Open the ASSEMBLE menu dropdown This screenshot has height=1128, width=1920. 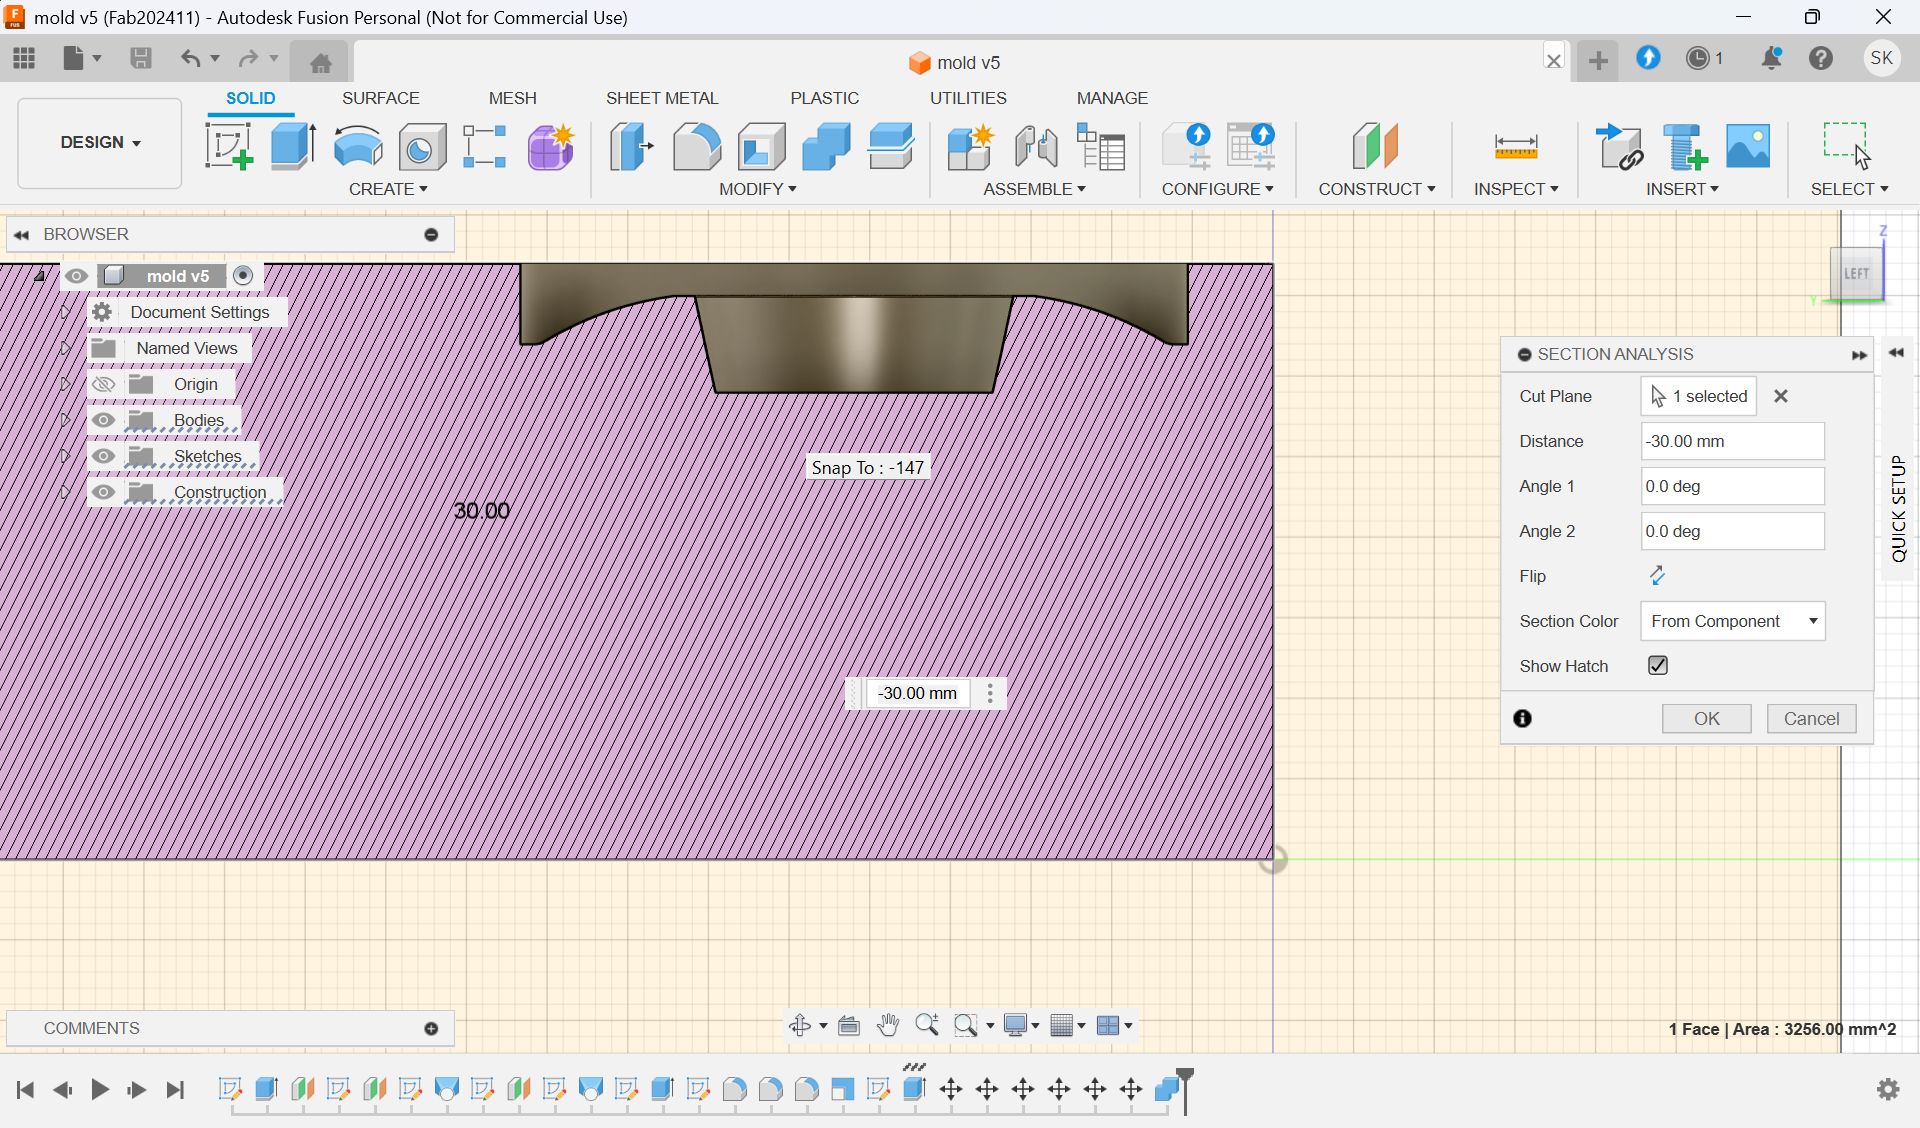1034,189
